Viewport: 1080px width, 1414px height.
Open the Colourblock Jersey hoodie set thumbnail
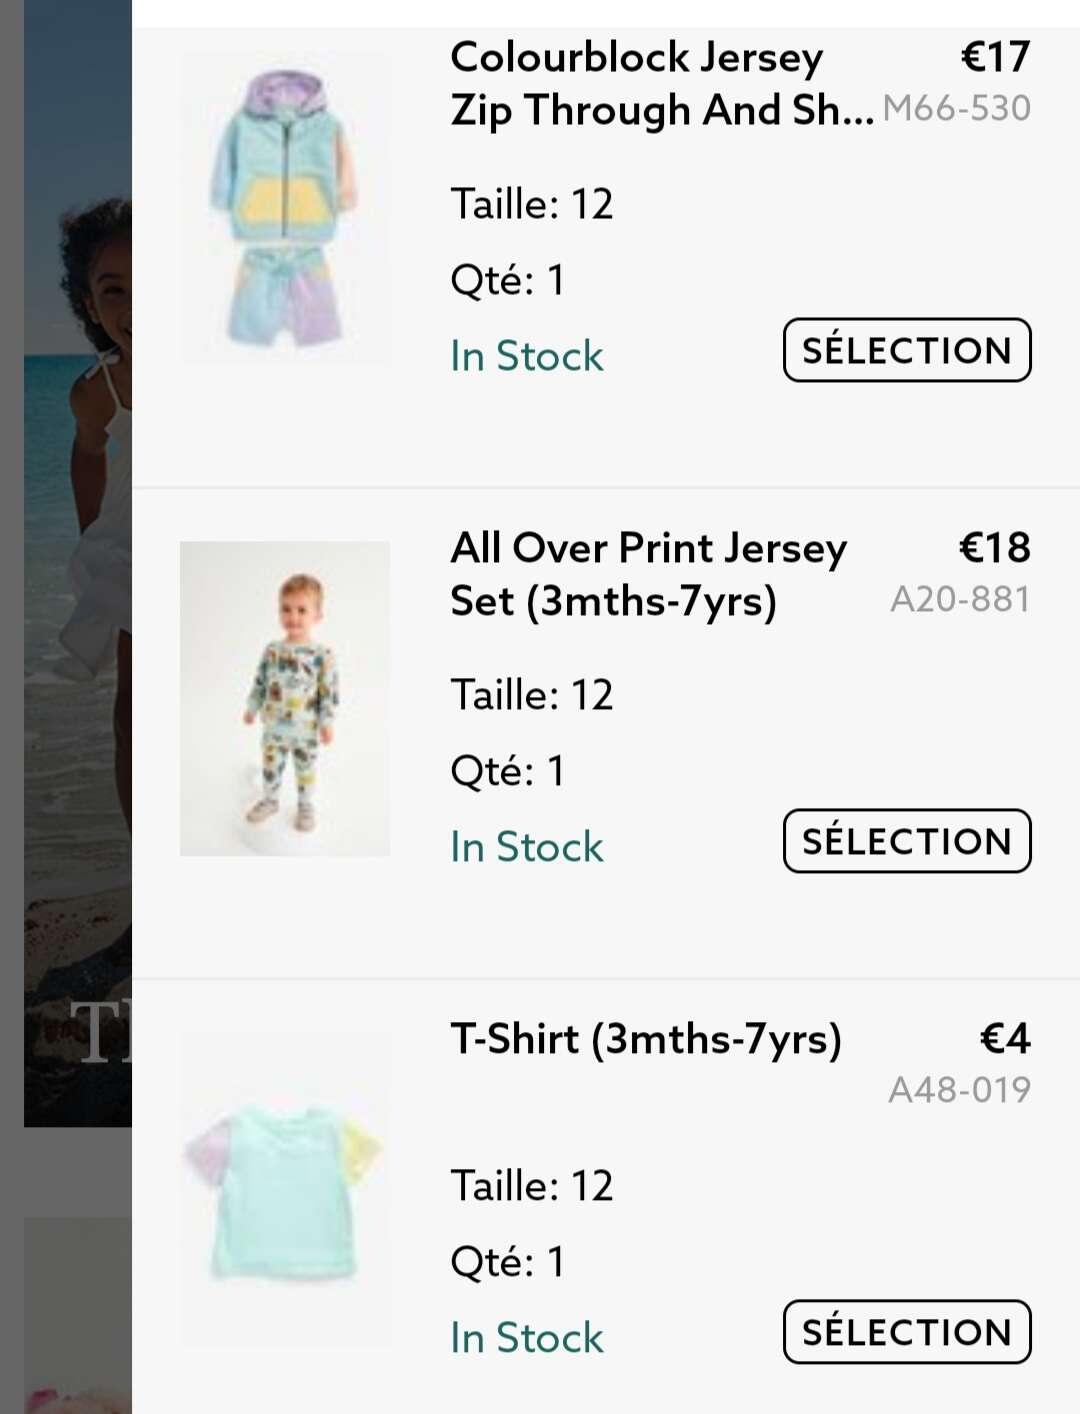click(x=285, y=208)
